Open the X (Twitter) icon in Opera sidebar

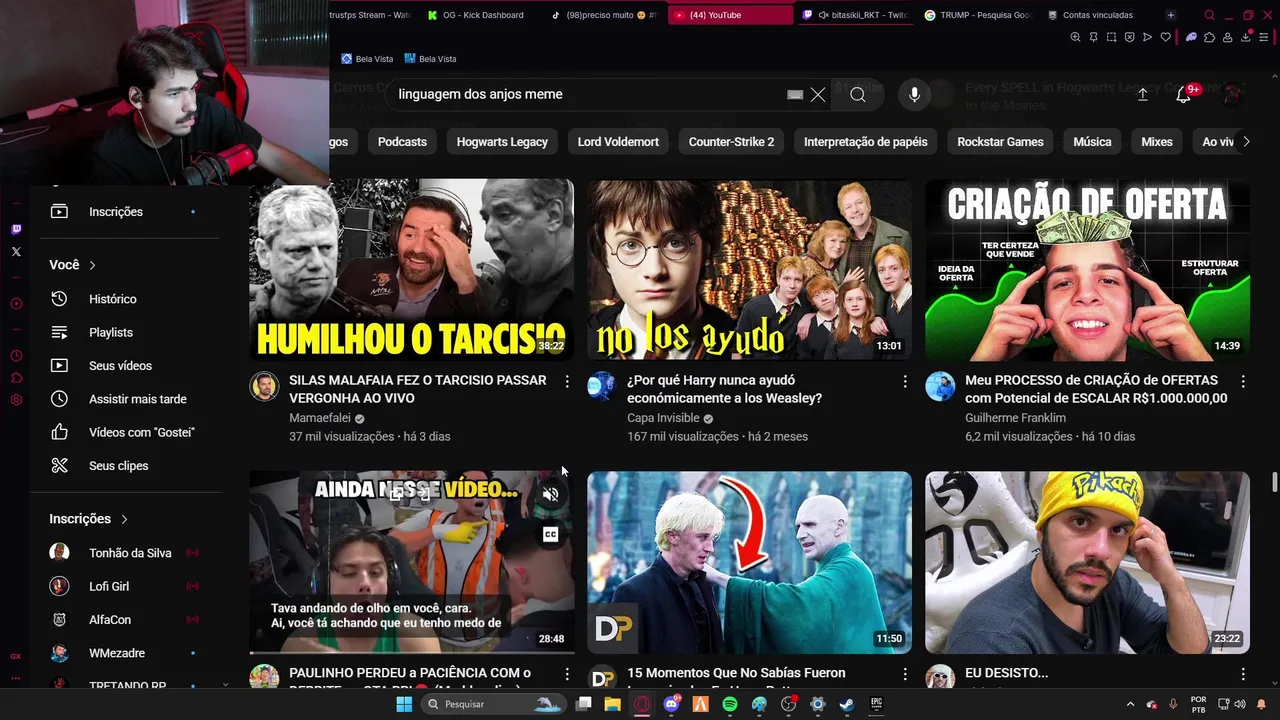pyautogui.click(x=16, y=252)
